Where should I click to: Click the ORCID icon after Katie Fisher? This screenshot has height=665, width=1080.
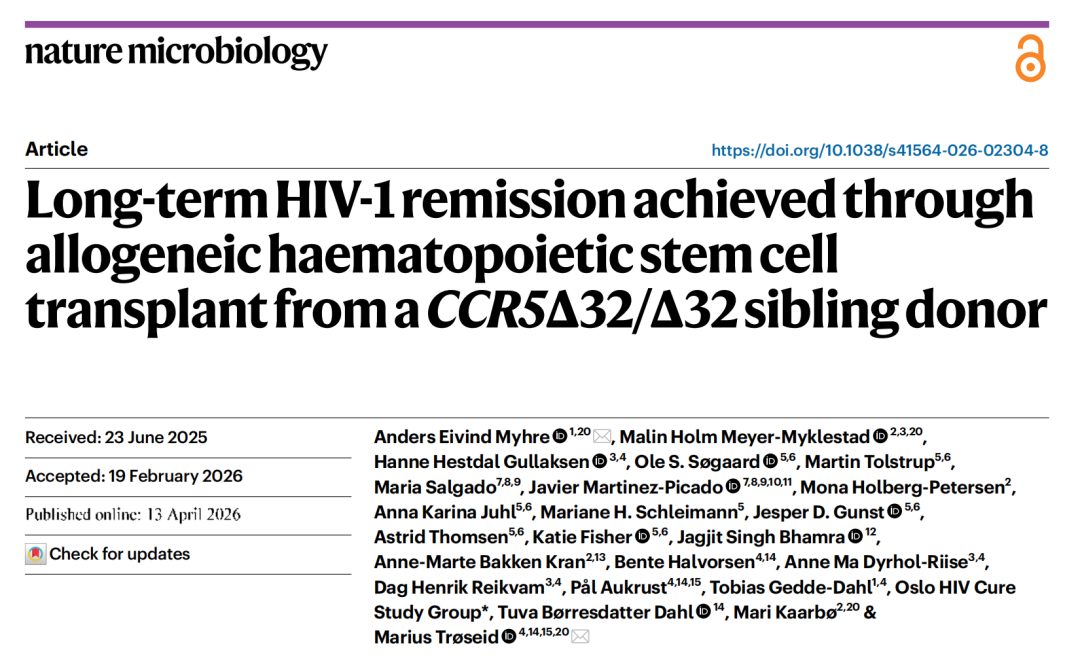642,537
